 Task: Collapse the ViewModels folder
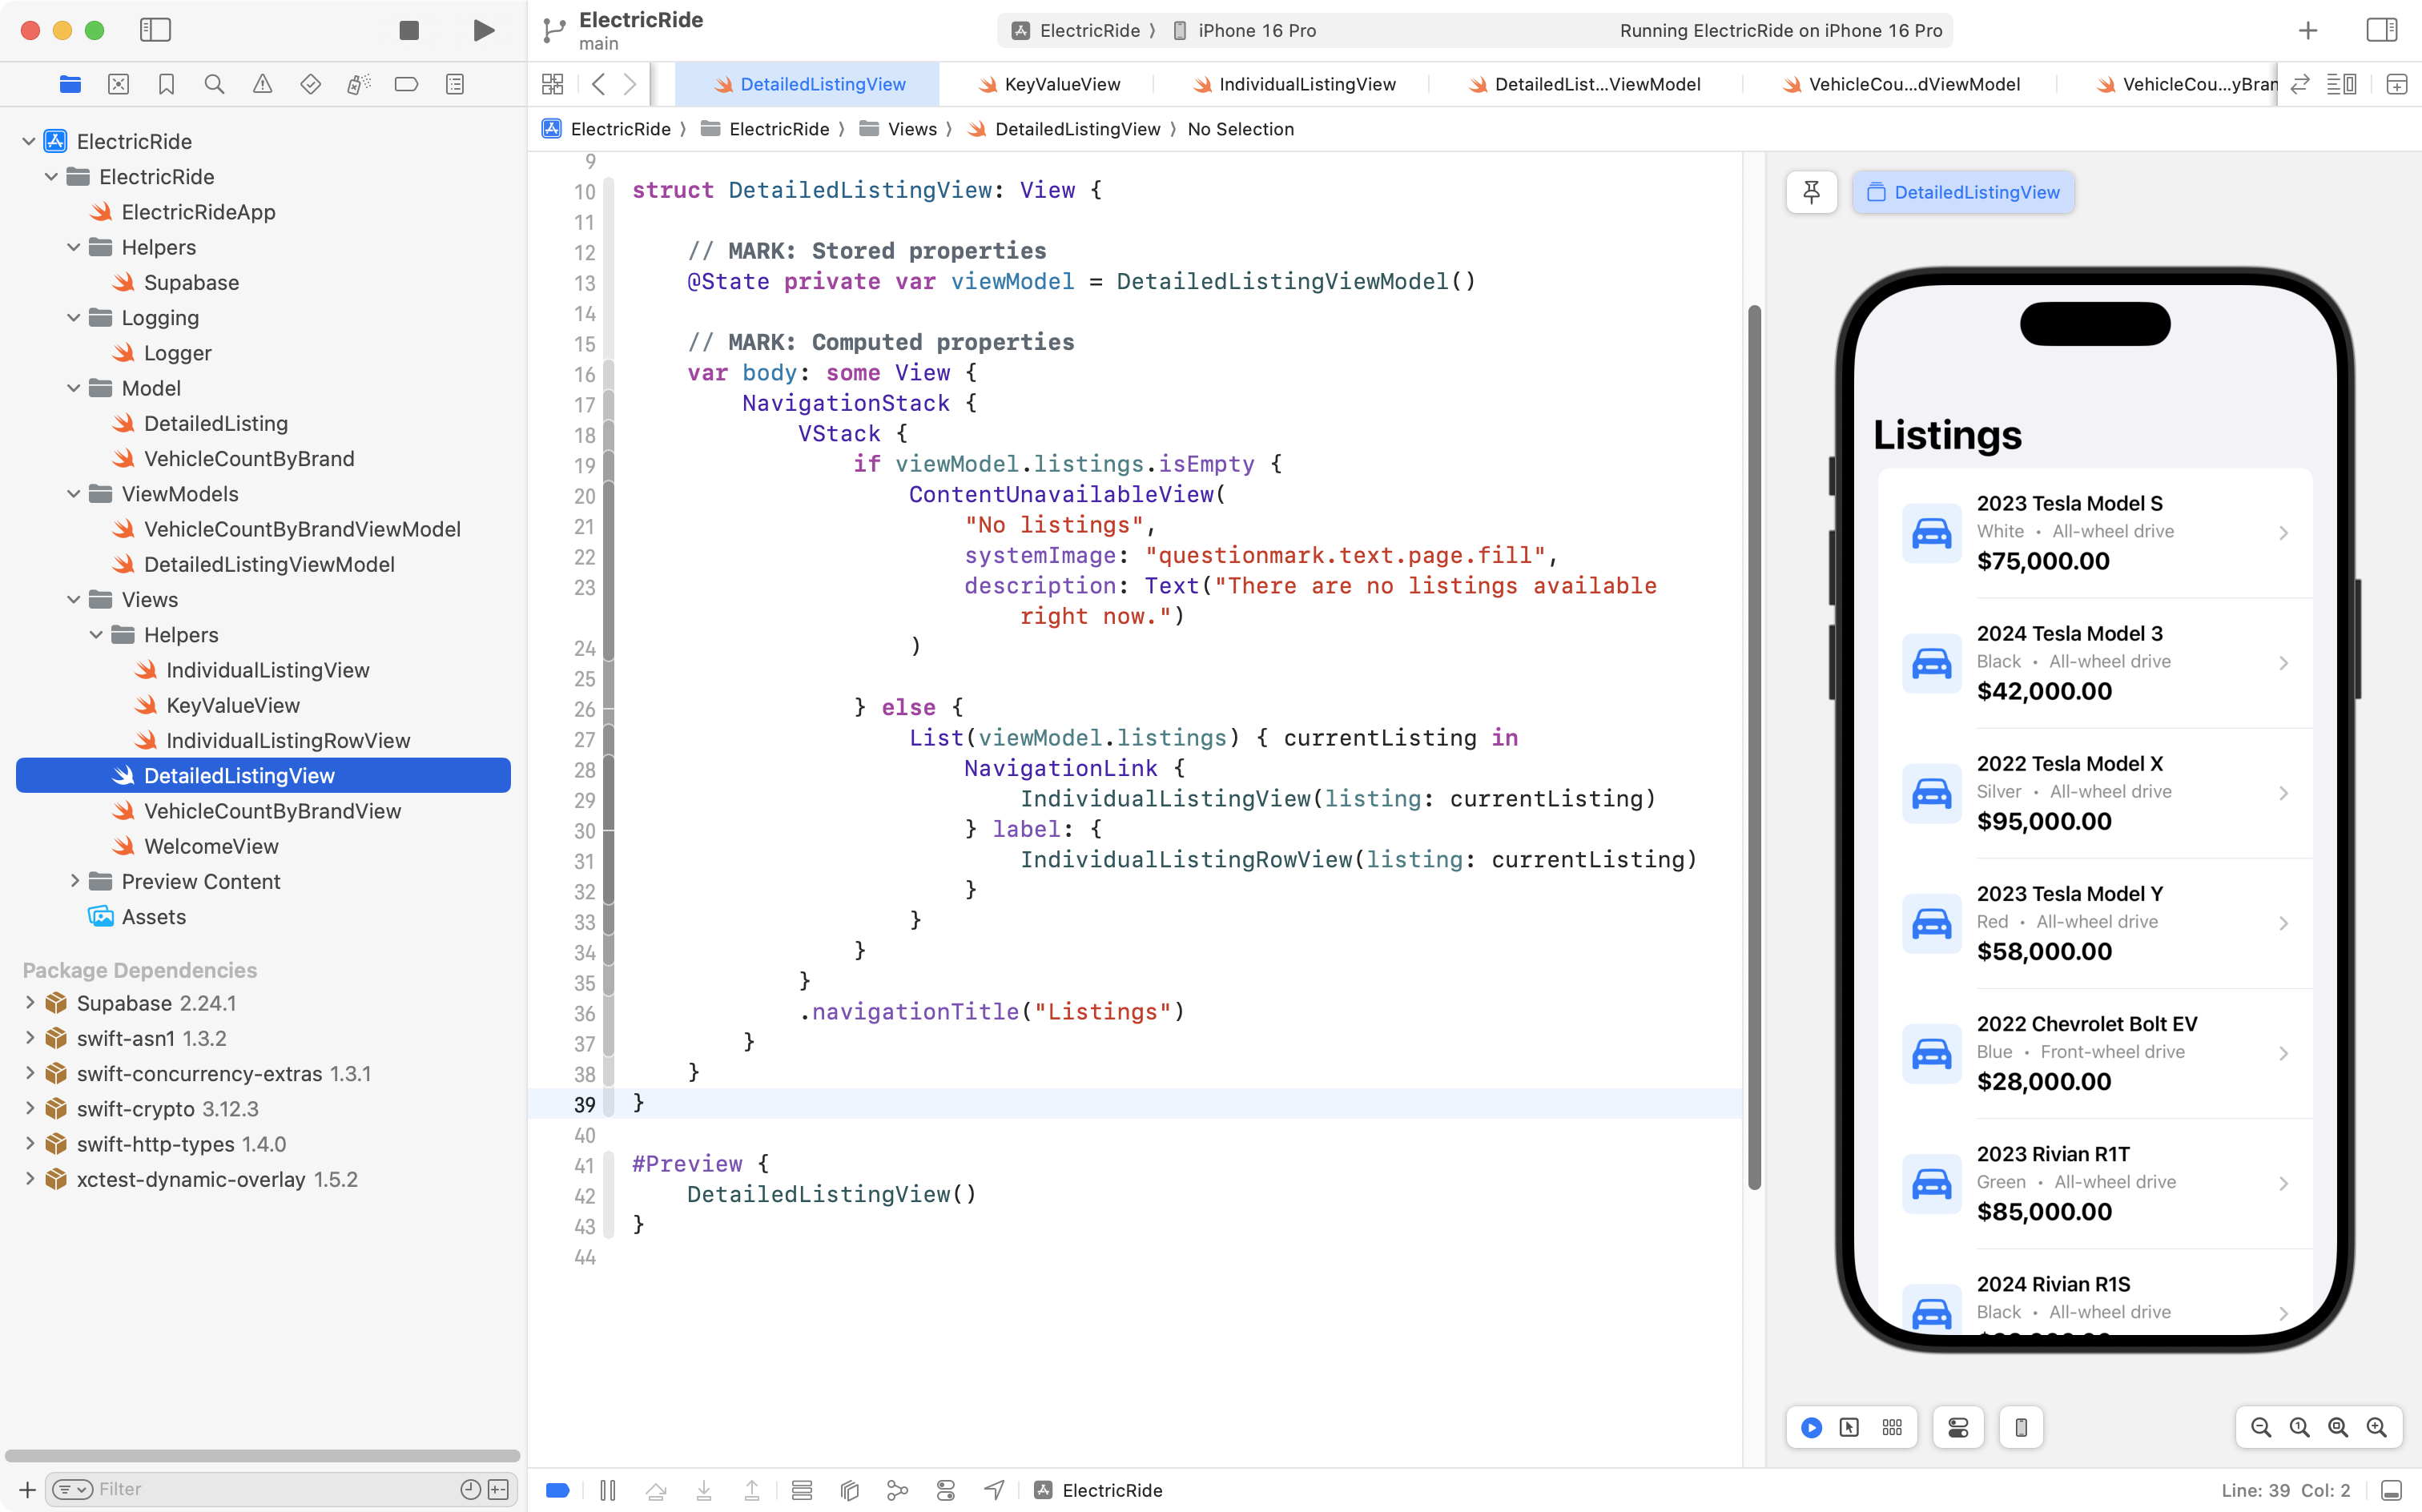click(74, 494)
